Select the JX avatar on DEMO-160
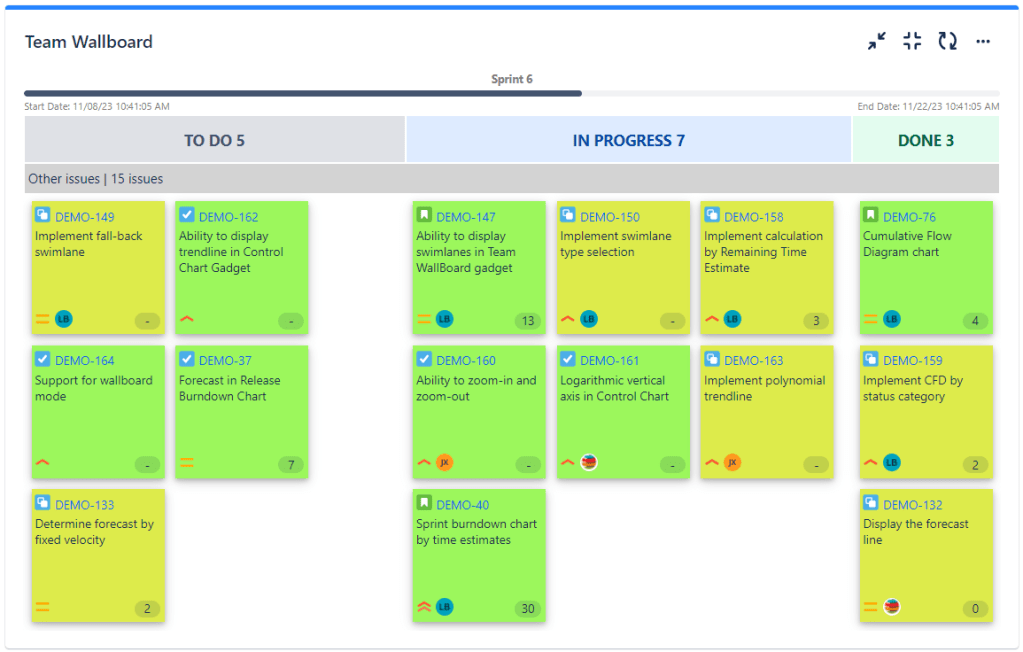The height and width of the screenshot is (652, 1023). [446, 463]
